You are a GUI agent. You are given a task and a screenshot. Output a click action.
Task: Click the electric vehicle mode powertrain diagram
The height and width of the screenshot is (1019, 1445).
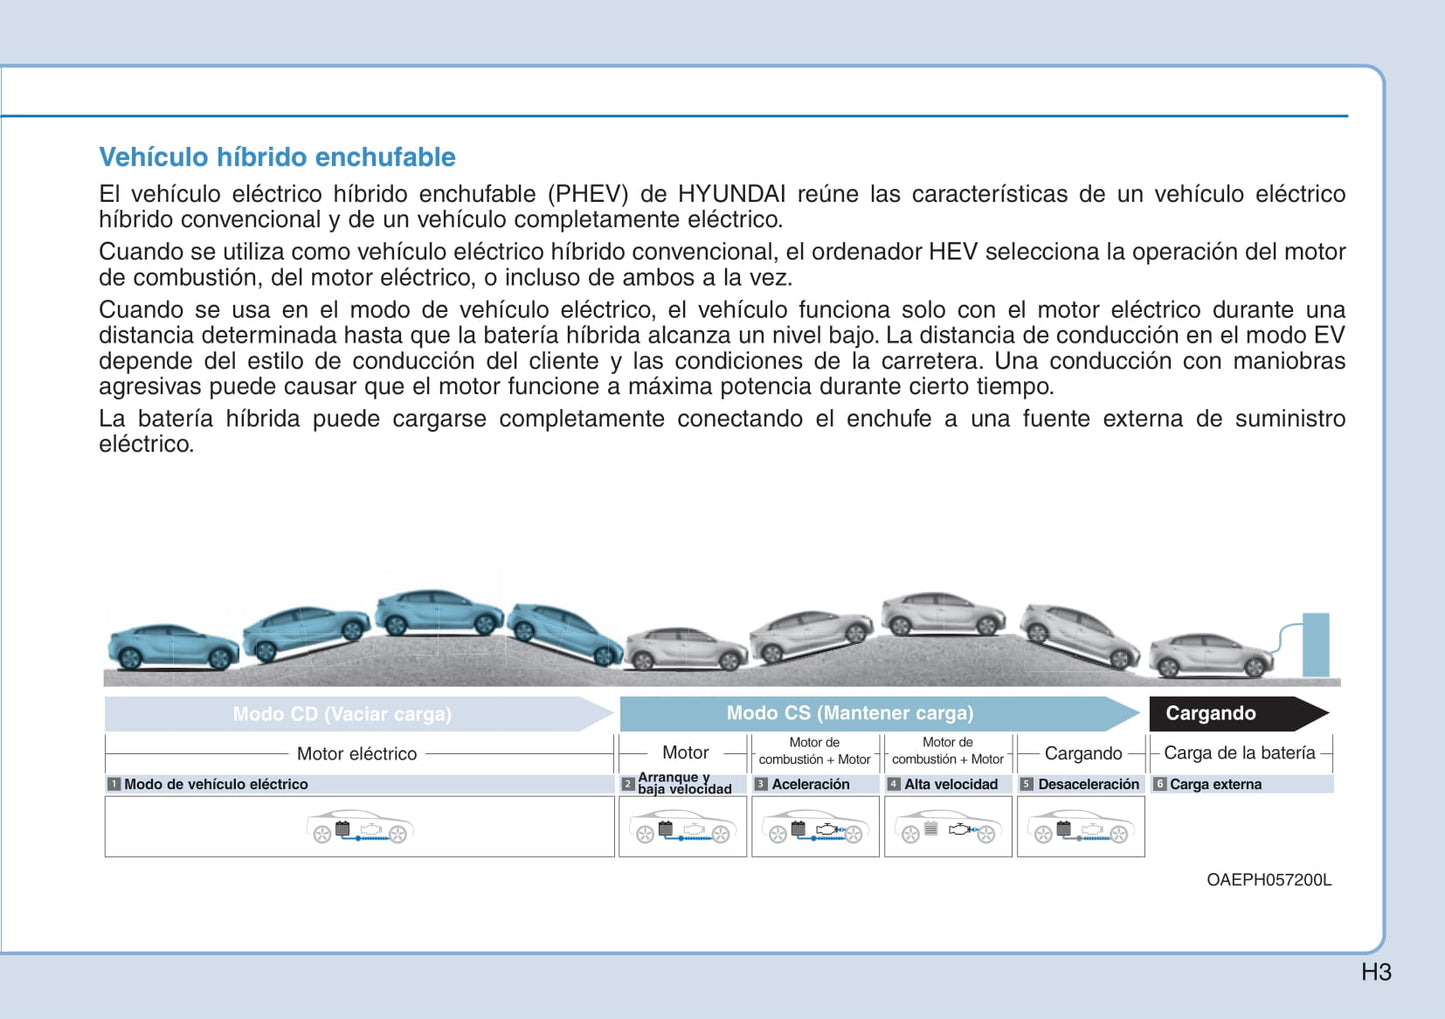[360, 827]
